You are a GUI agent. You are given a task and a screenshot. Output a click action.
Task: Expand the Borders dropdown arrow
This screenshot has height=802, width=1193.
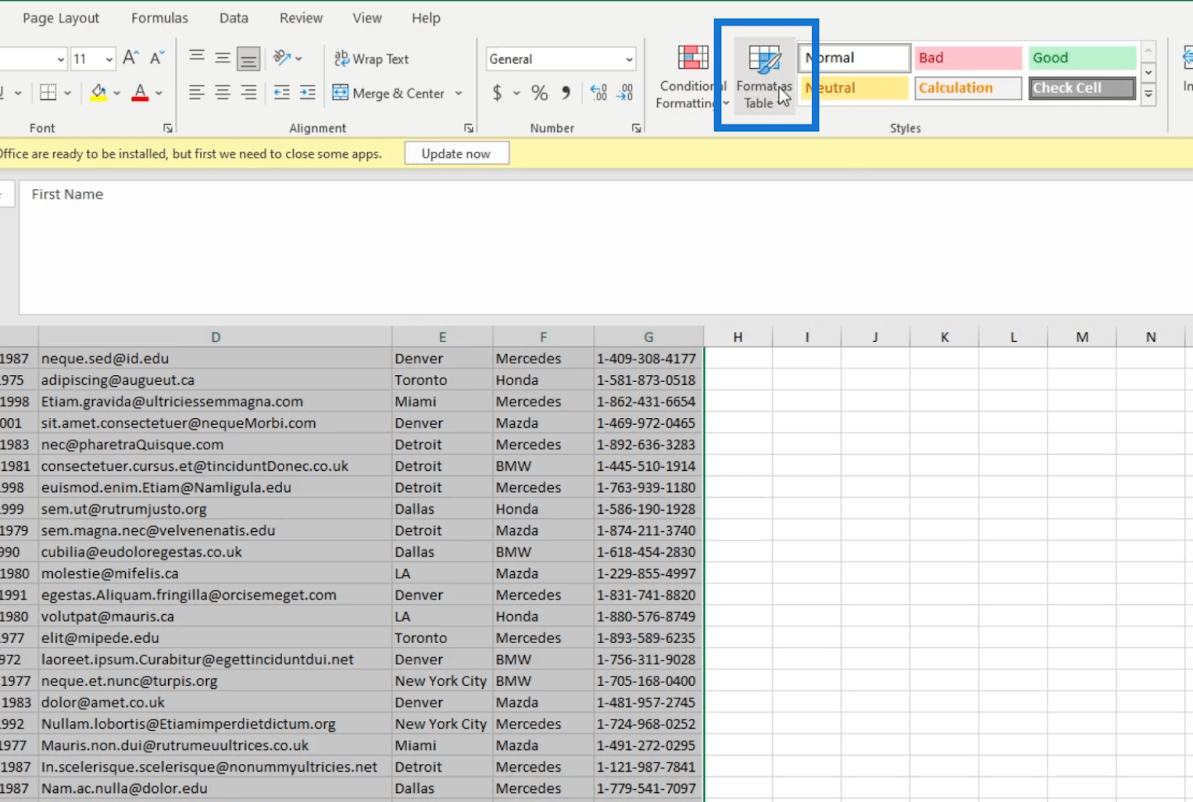68,93
